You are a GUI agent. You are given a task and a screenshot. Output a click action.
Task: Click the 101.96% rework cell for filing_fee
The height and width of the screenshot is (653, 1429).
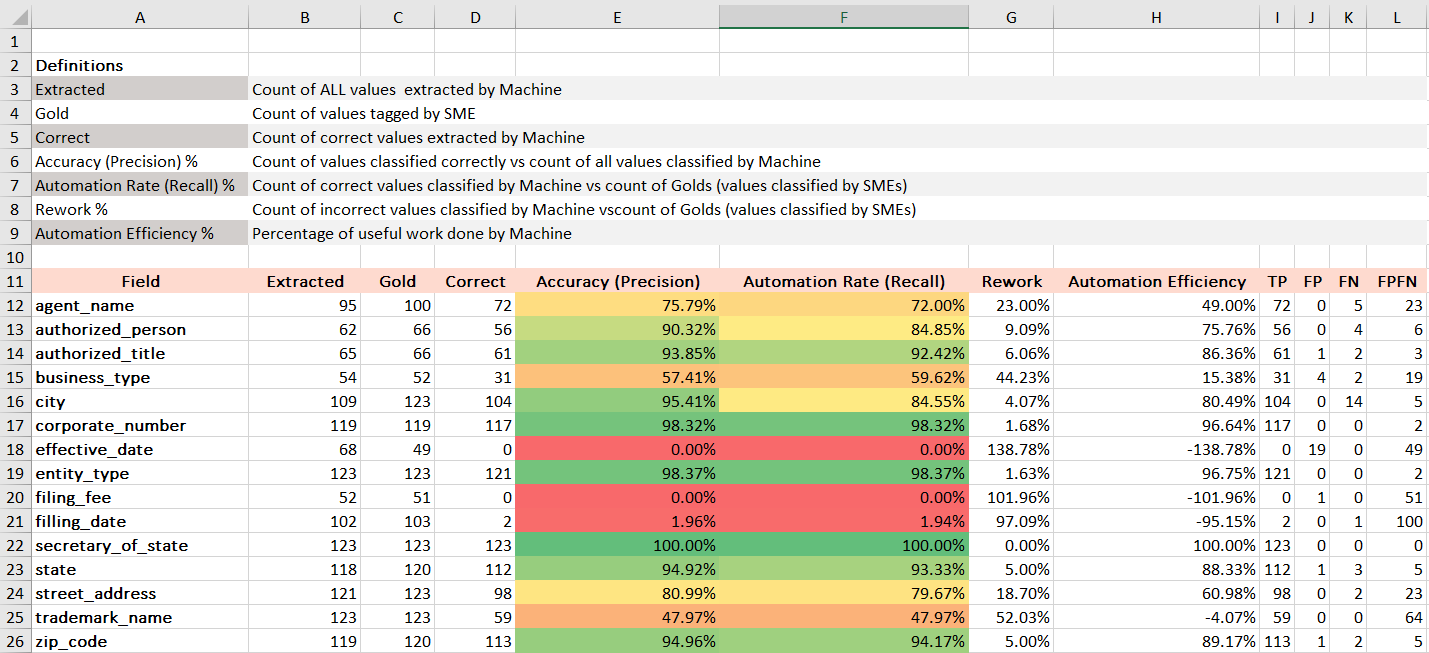1011,497
